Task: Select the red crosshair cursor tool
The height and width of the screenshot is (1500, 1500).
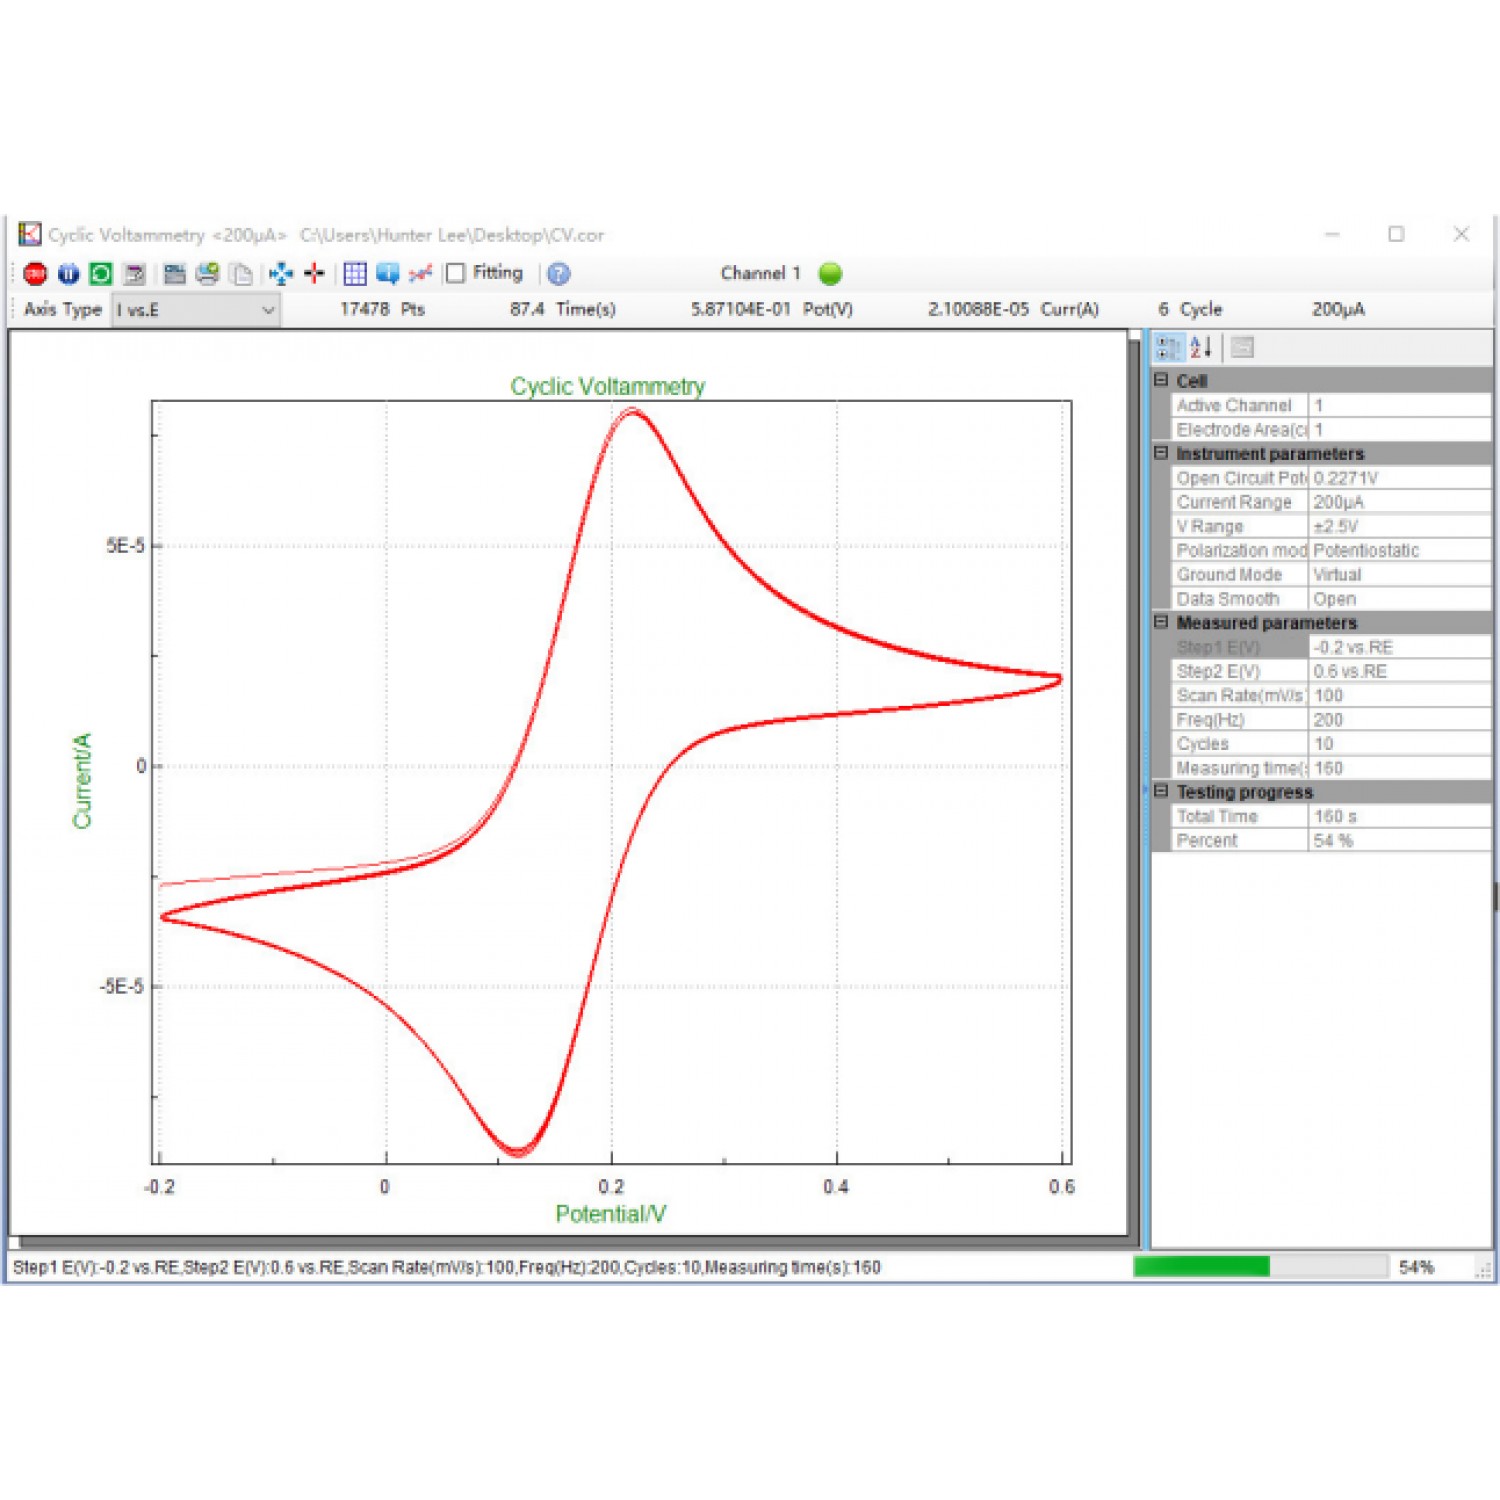Action: (314, 274)
